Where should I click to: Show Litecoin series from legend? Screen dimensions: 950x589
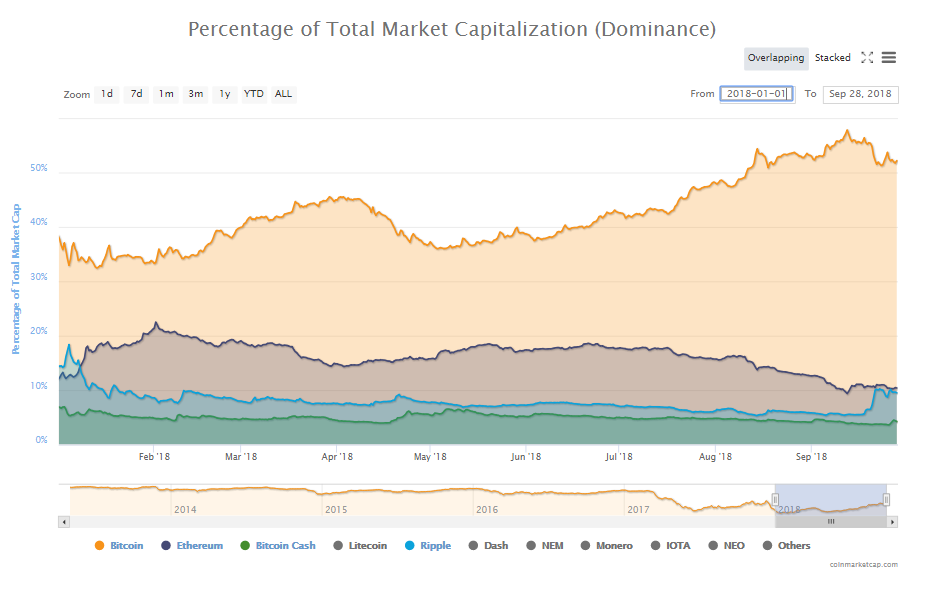(x=360, y=546)
